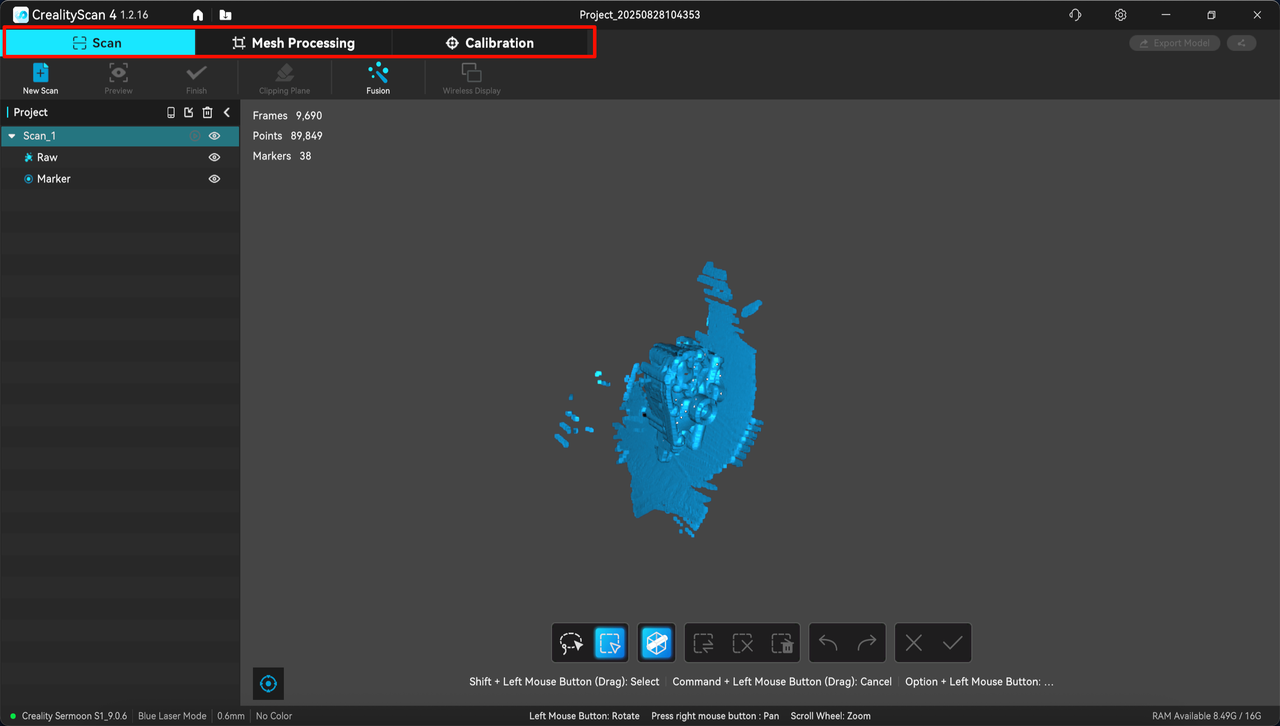Click the import/export icon in Project panel
The image size is (1280, 726).
click(x=189, y=113)
